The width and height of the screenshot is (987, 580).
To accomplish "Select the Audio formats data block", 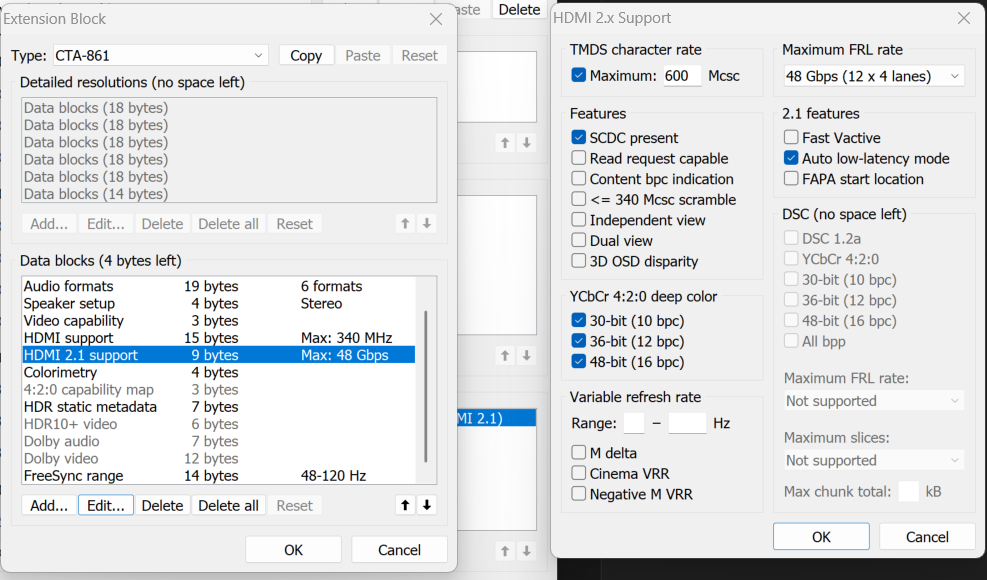I will (68, 286).
